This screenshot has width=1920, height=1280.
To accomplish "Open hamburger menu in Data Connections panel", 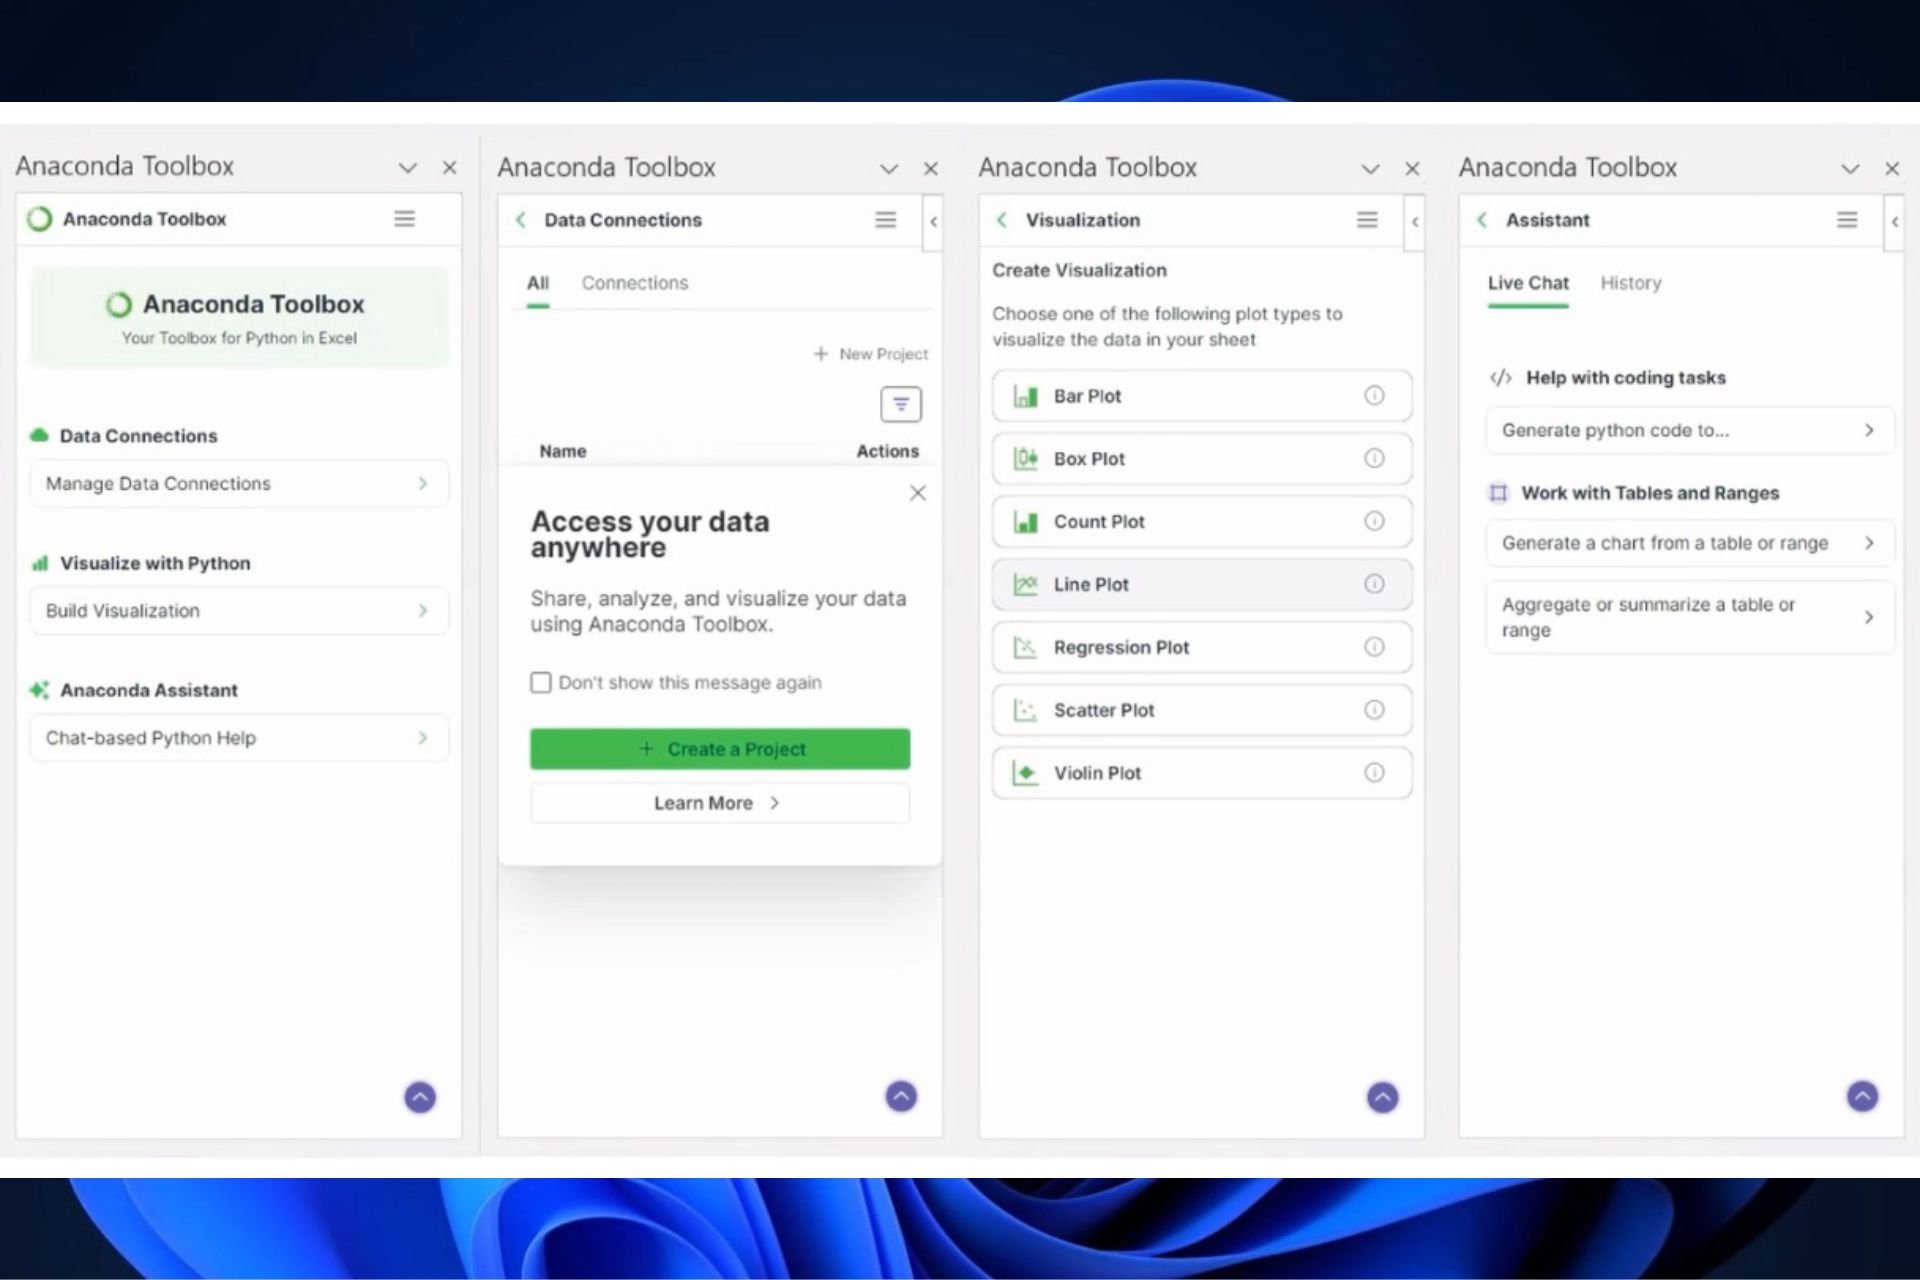I will click(x=885, y=219).
